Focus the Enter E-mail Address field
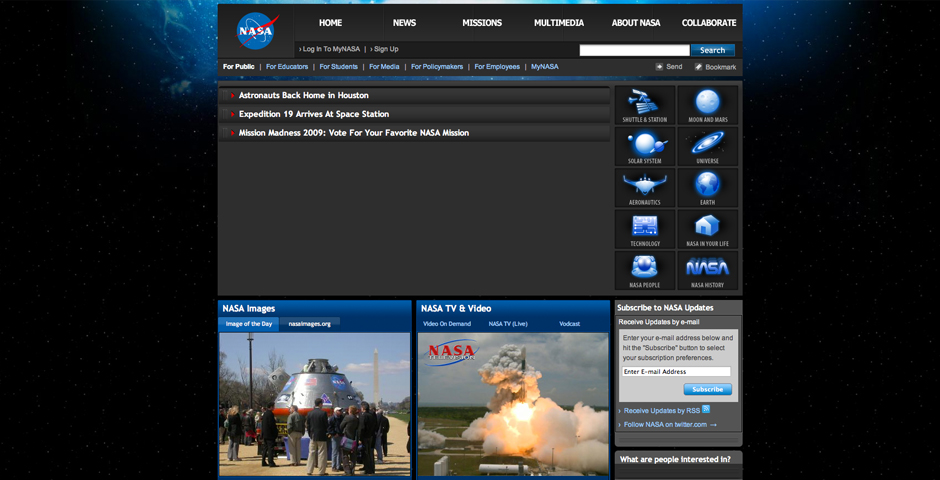Screen dimensions: 940x480 tap(676, 372)
